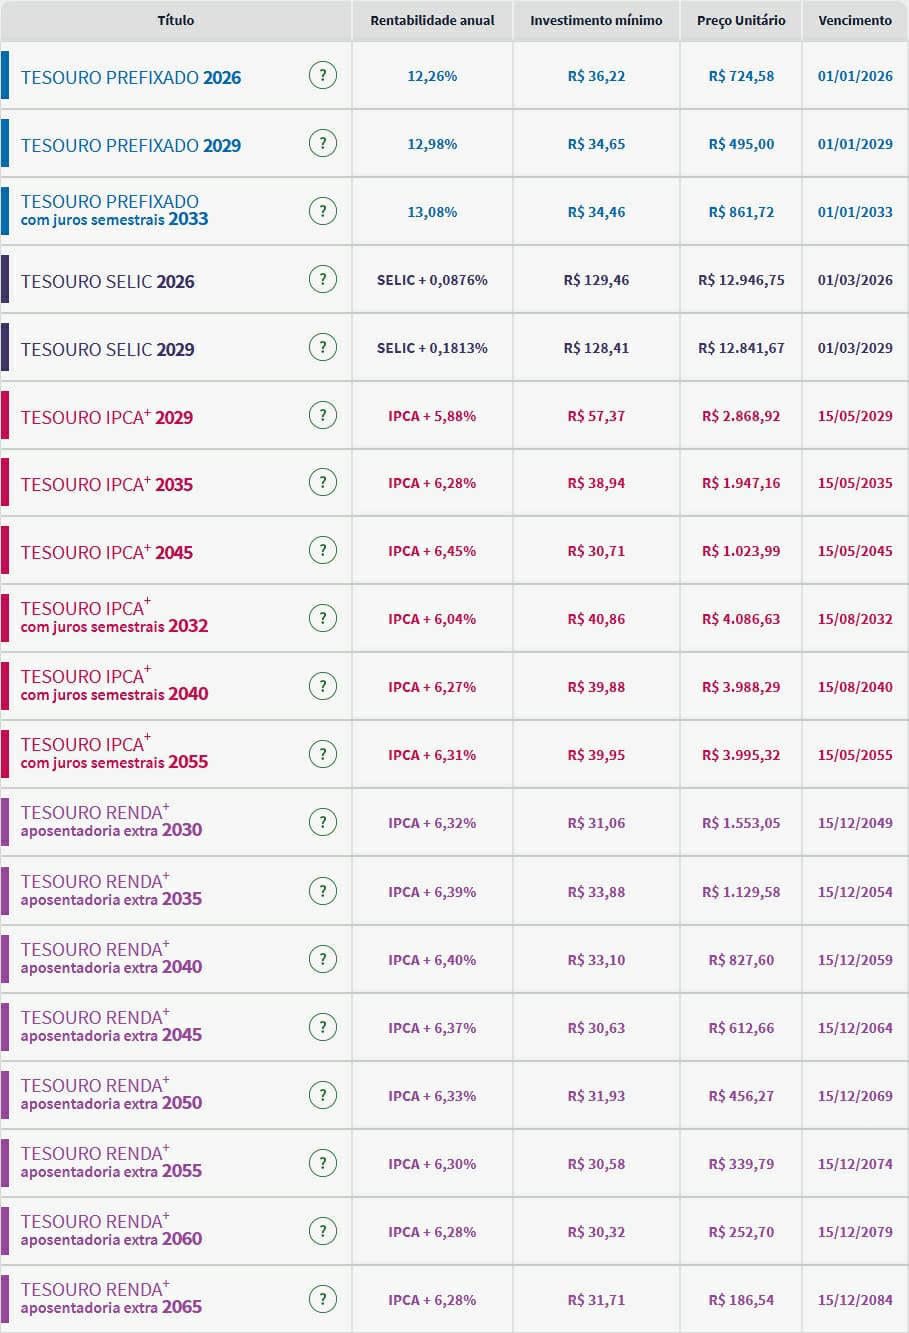
Task: Click the magenta color bar beside IPCA+ 2055
Action: 5,754
